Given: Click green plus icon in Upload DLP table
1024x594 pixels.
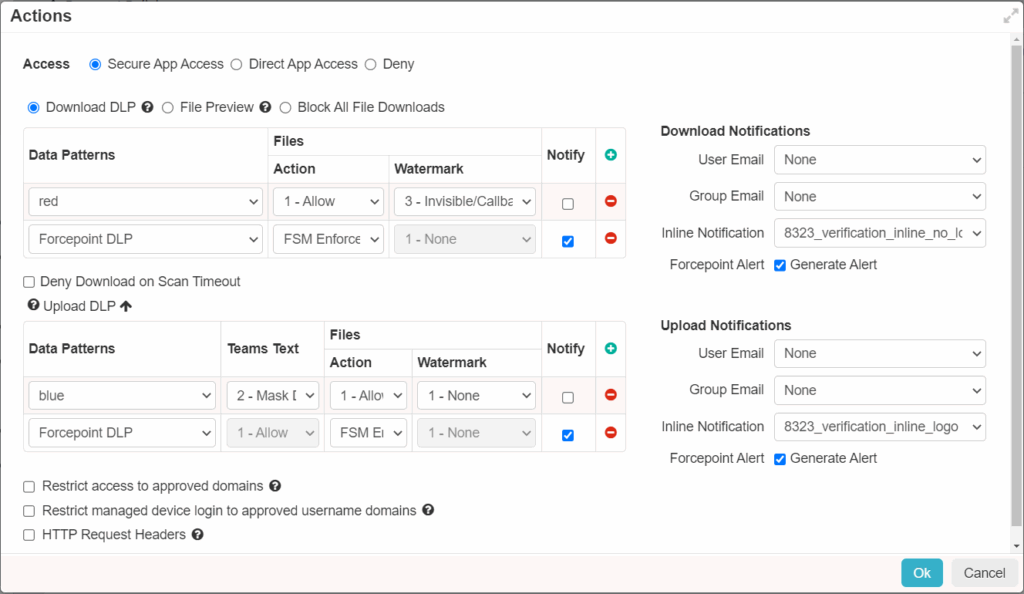Looking at the screenshot, I should 610,348.
